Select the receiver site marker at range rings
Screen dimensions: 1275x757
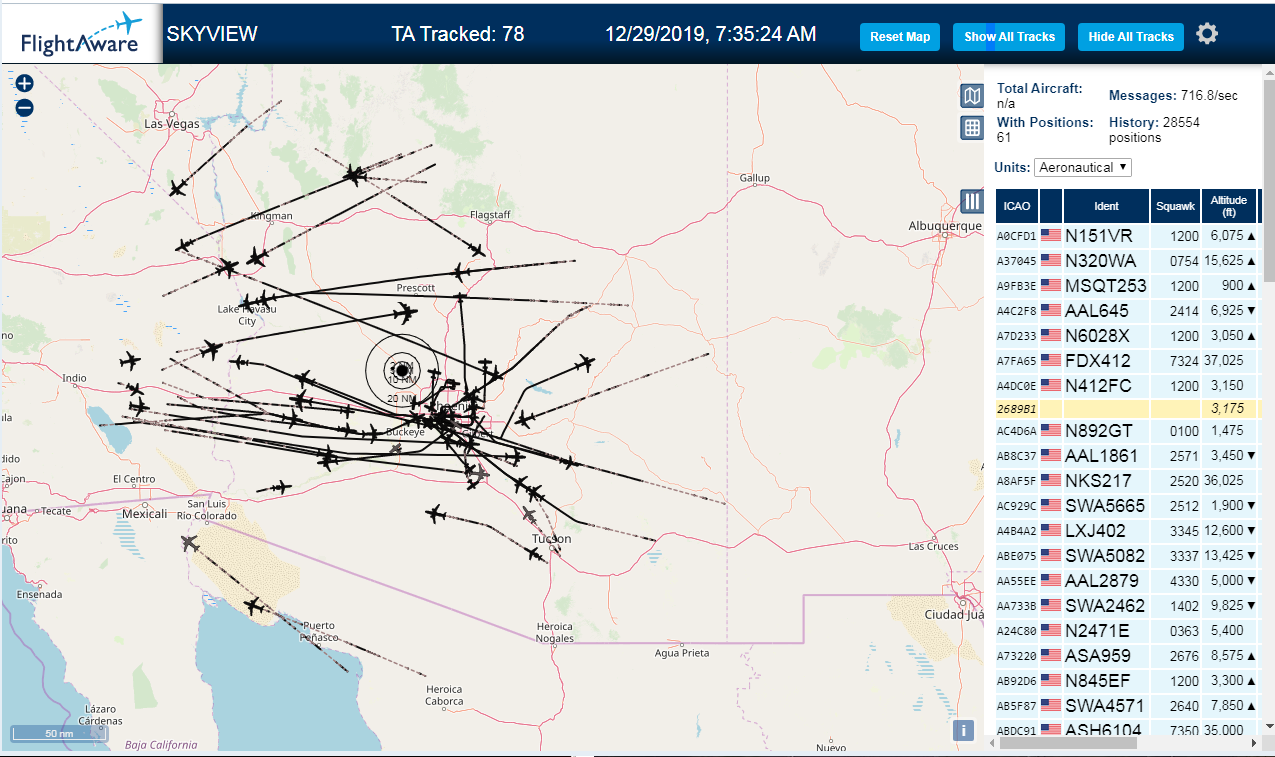tap(402, 370)
